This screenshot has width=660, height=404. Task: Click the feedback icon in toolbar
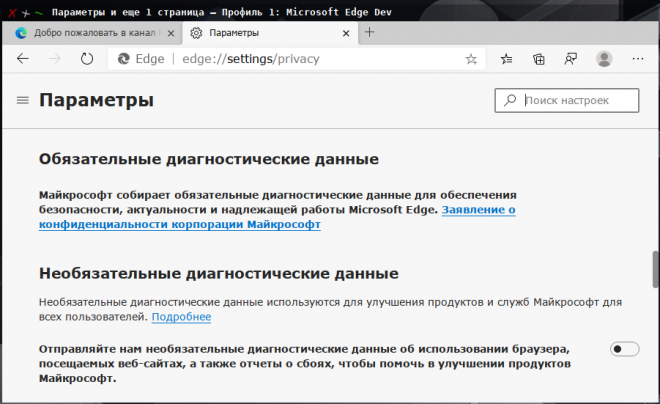click(570, 59)
